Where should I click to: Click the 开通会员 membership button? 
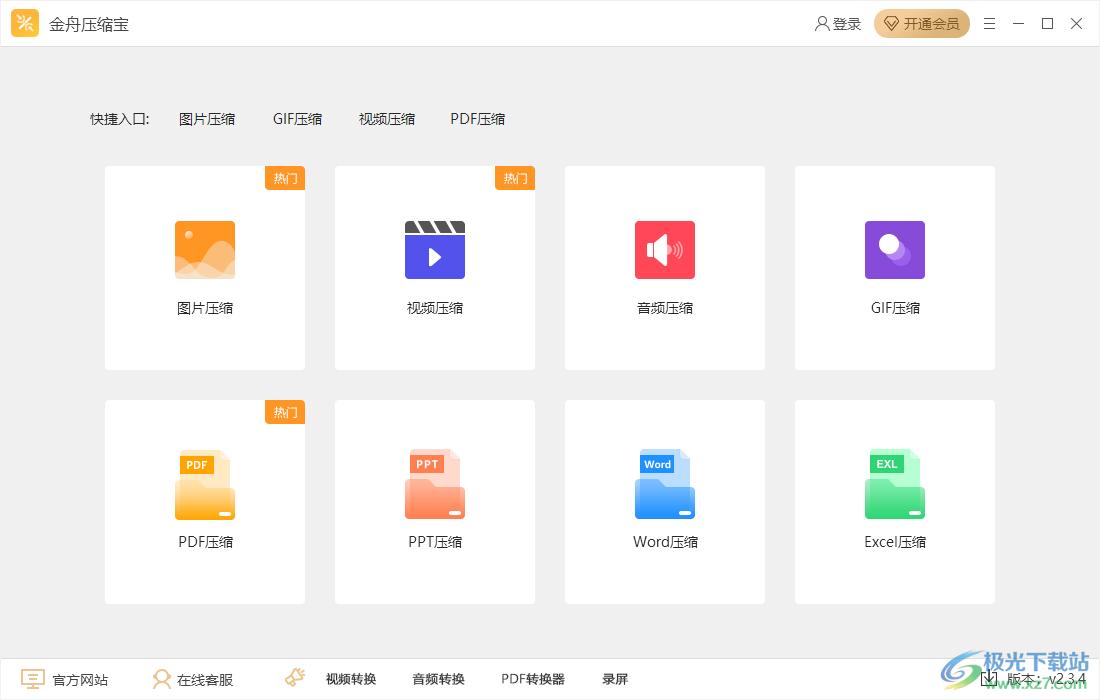(922, 24)
